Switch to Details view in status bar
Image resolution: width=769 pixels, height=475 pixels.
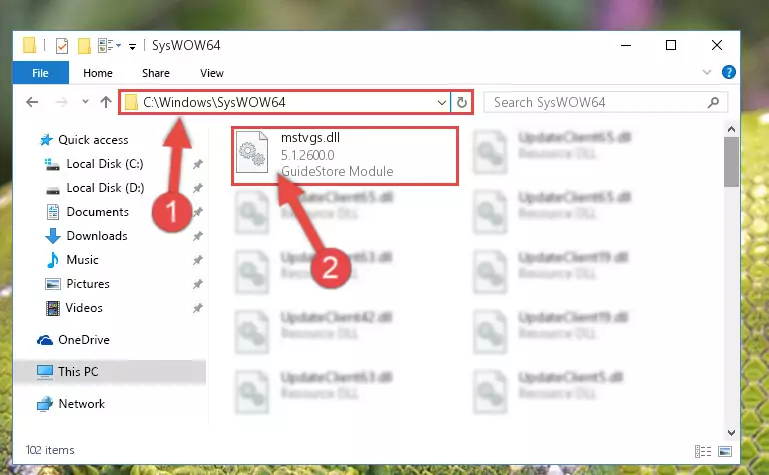click(x=703, y=451)
